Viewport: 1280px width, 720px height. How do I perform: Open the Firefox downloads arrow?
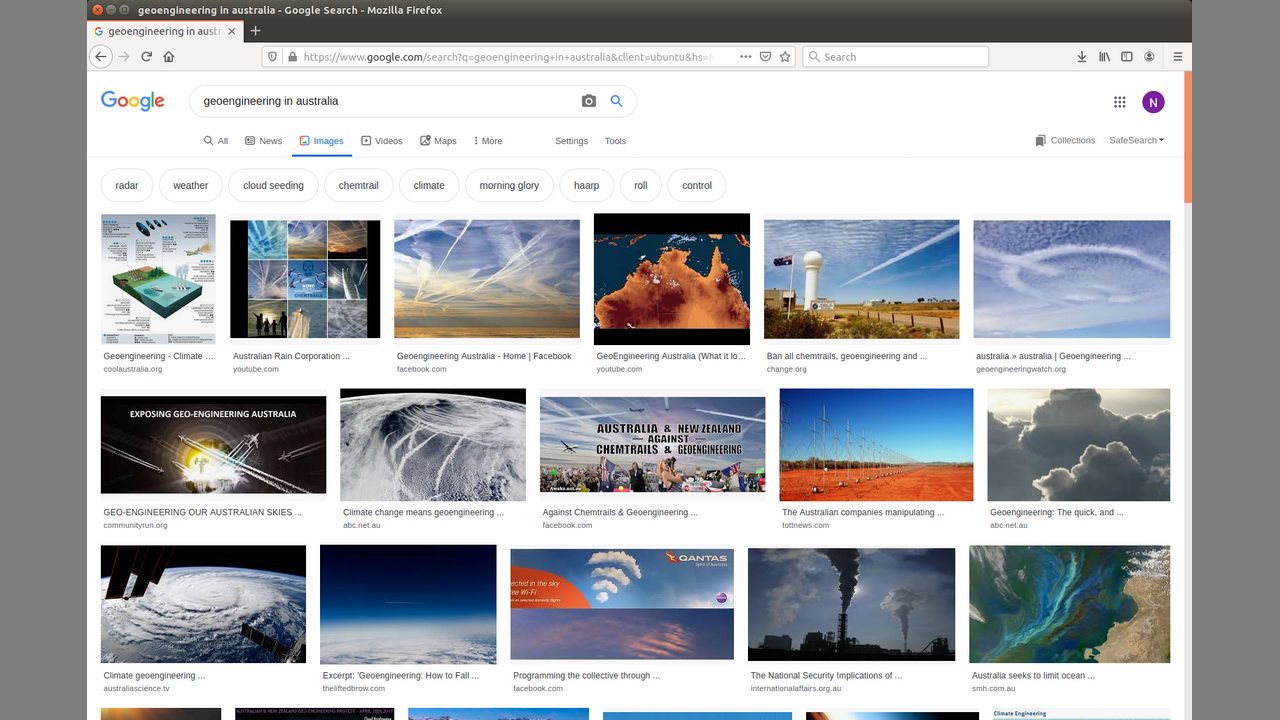tap(1082, 57)
